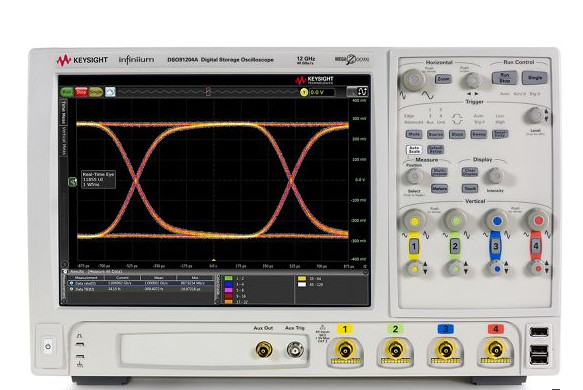The image size is (583, 390).
Task: Push the Trigger Sweep key
Action: [x=479, y=134]
